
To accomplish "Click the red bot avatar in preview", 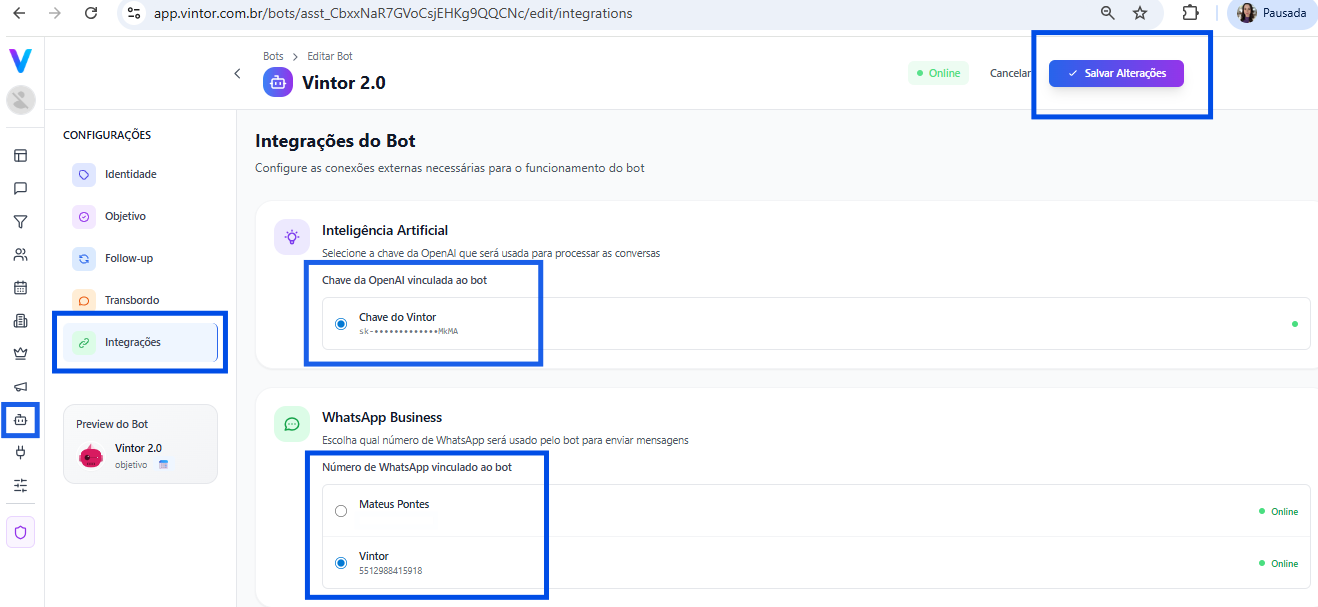I will tap(91, 456).
